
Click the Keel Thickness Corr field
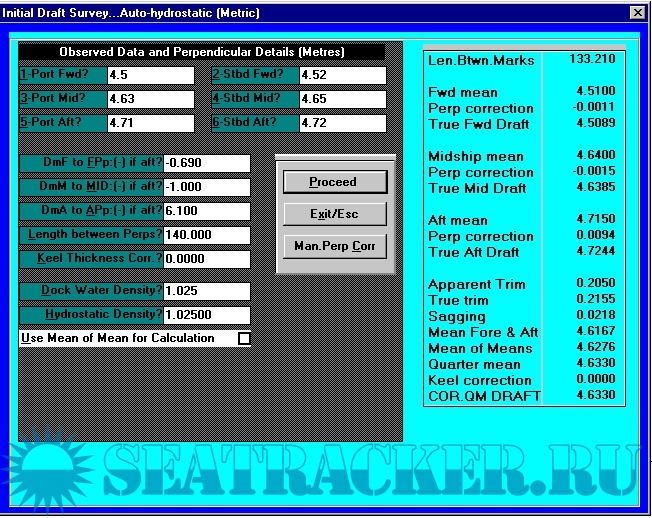tap(206, 259)
